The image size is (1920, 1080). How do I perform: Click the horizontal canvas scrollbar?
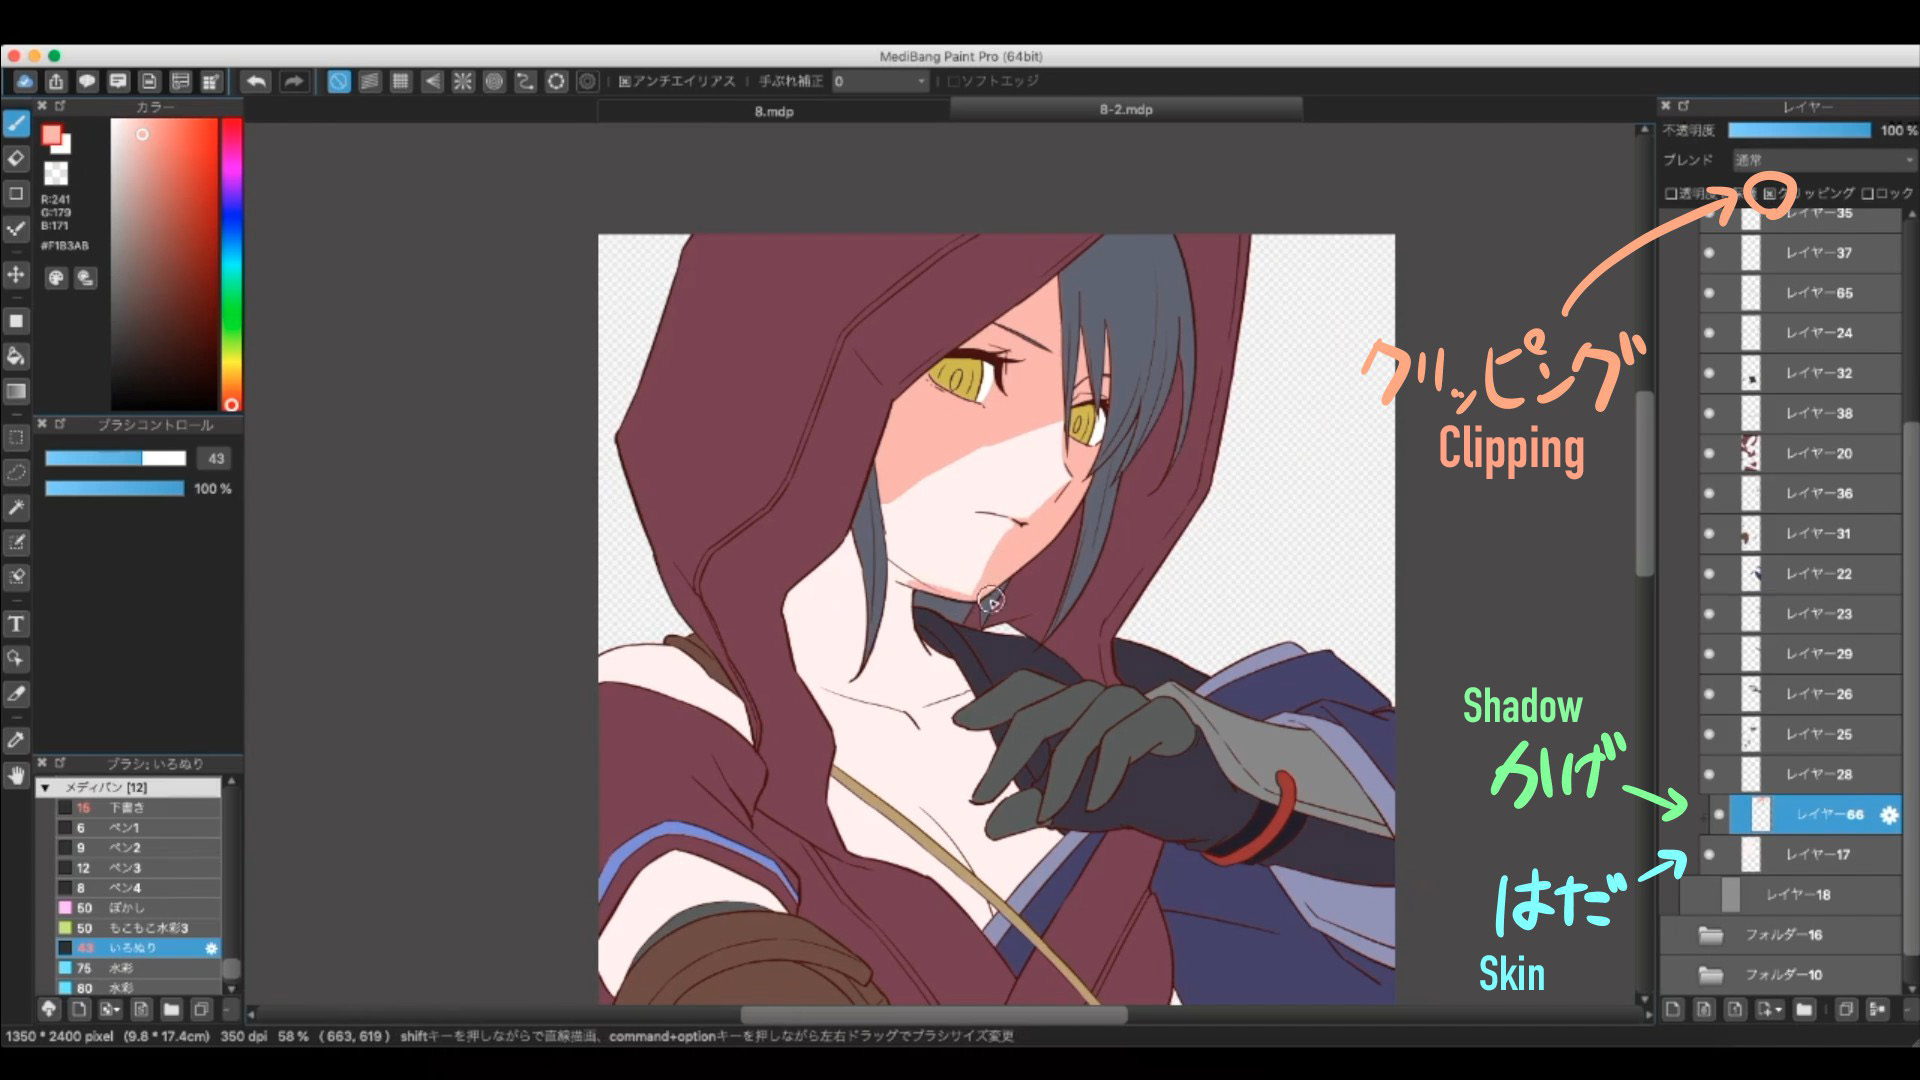coord(934,1014)
